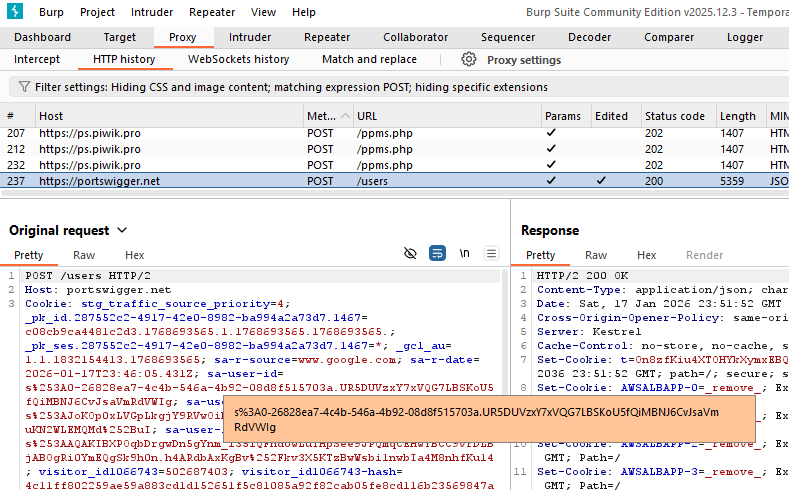The height and width of the screenshot is (490, 789).
Task: Switch to the Intruder tool tab
Action: coord(250,37)
